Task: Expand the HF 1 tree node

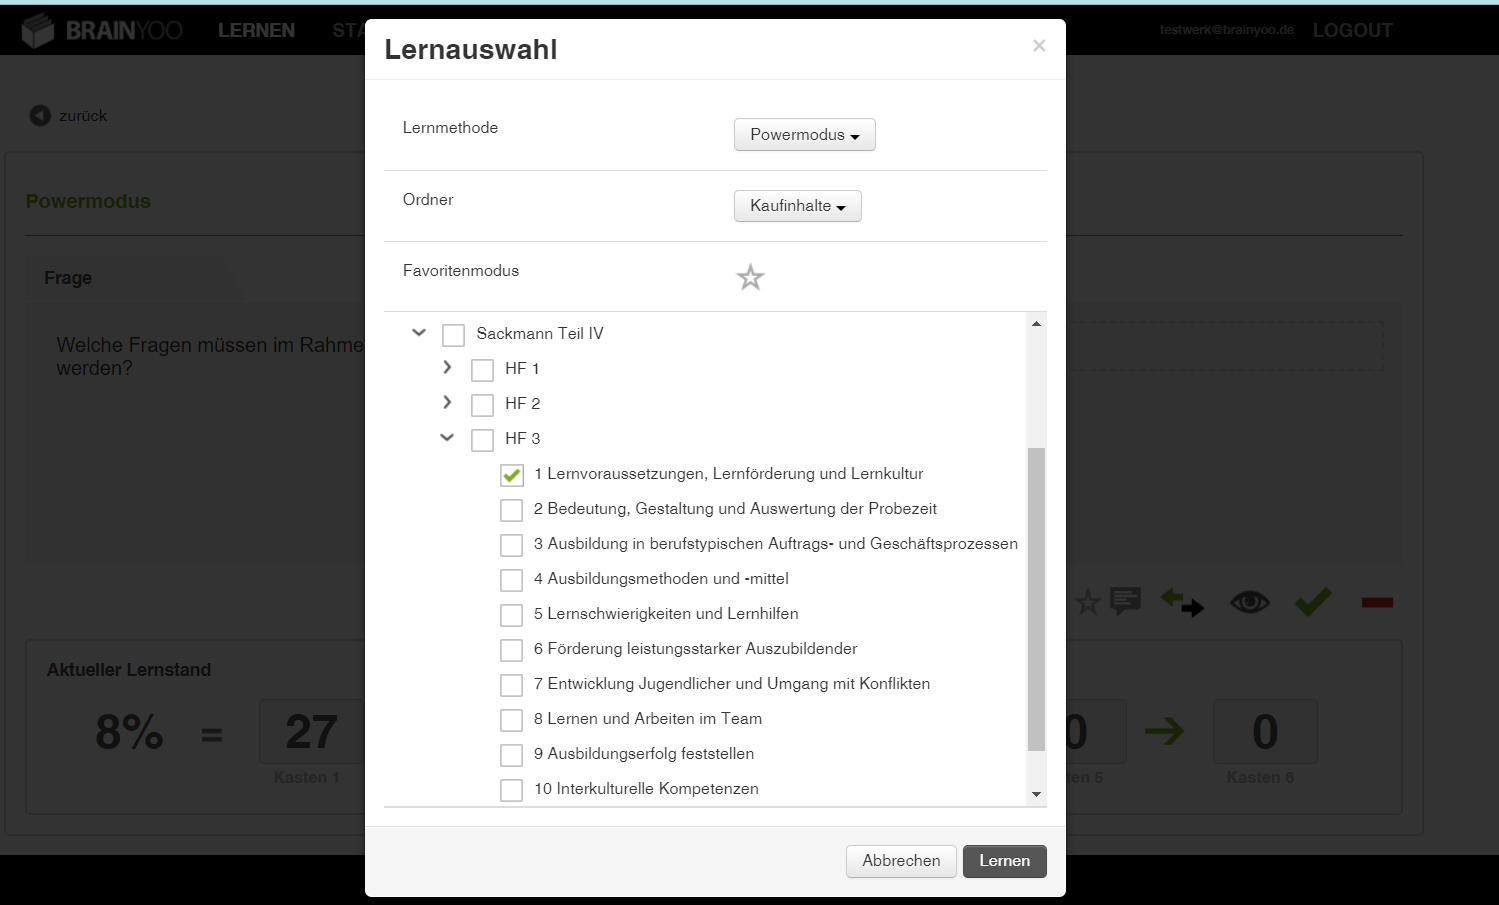Action: (x=447, y=368)
